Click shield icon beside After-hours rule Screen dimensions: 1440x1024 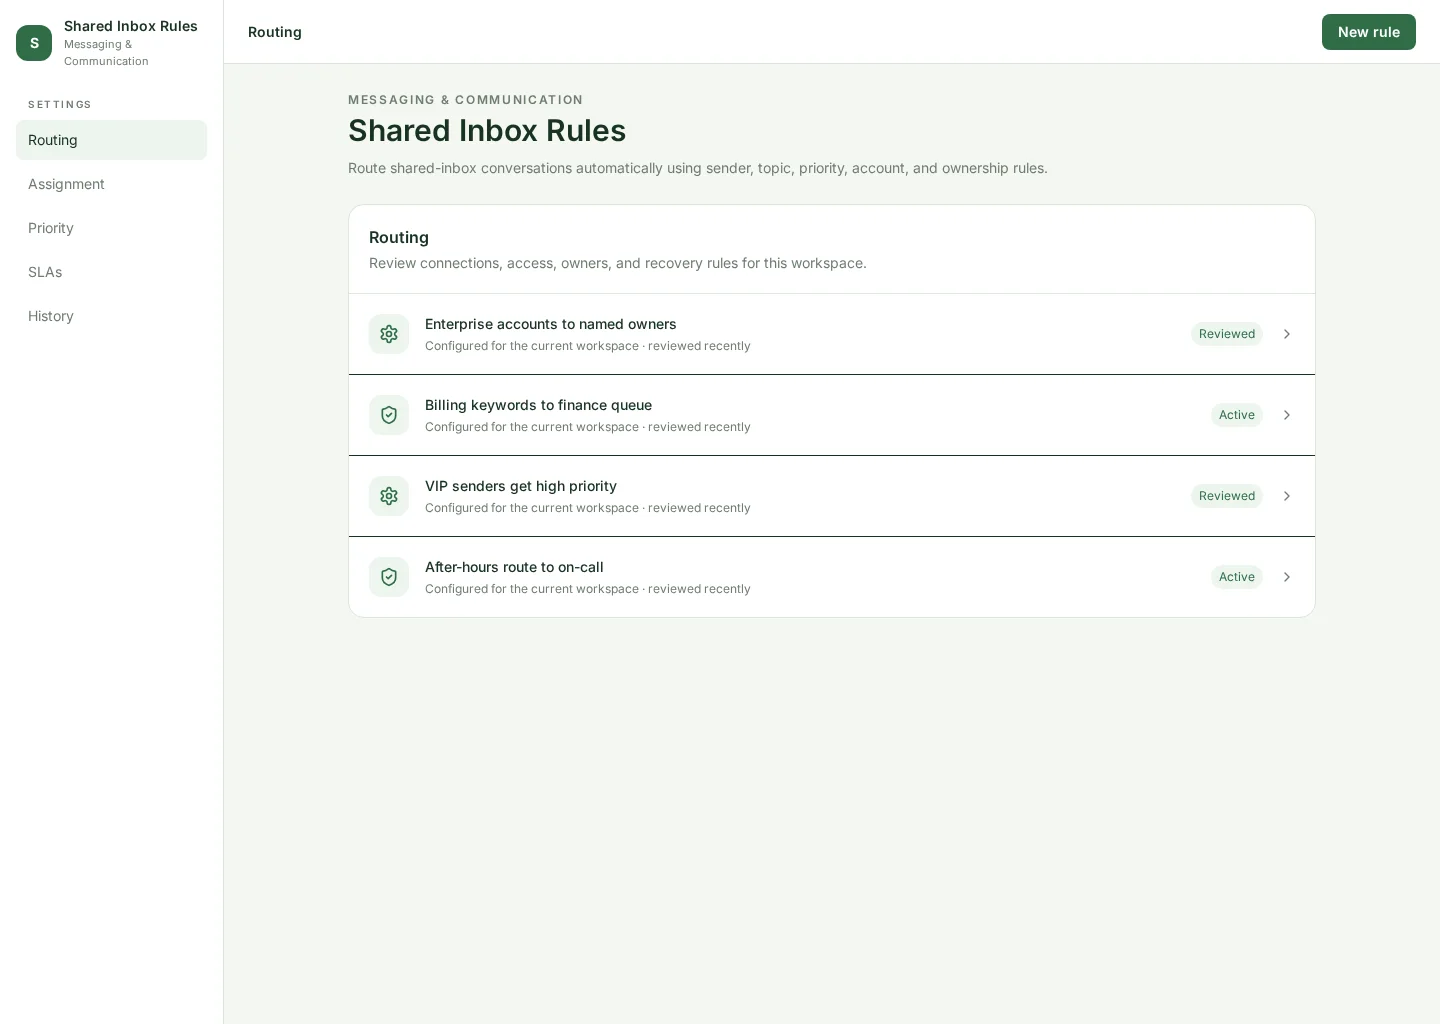point(389,577)
